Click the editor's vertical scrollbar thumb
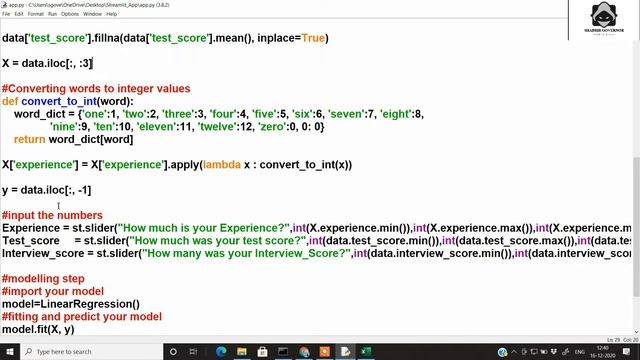 pyautogui.click(x=636, y=227)
